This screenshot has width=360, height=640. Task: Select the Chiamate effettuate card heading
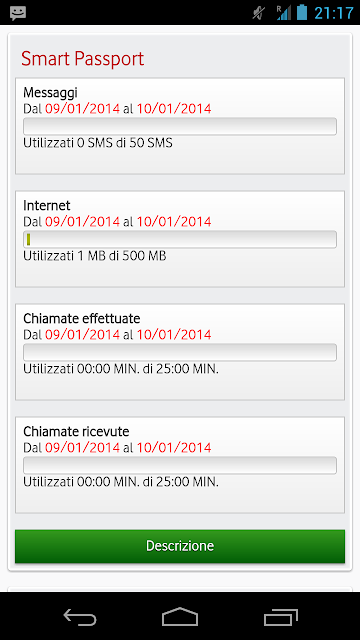(x=82, y=318)
